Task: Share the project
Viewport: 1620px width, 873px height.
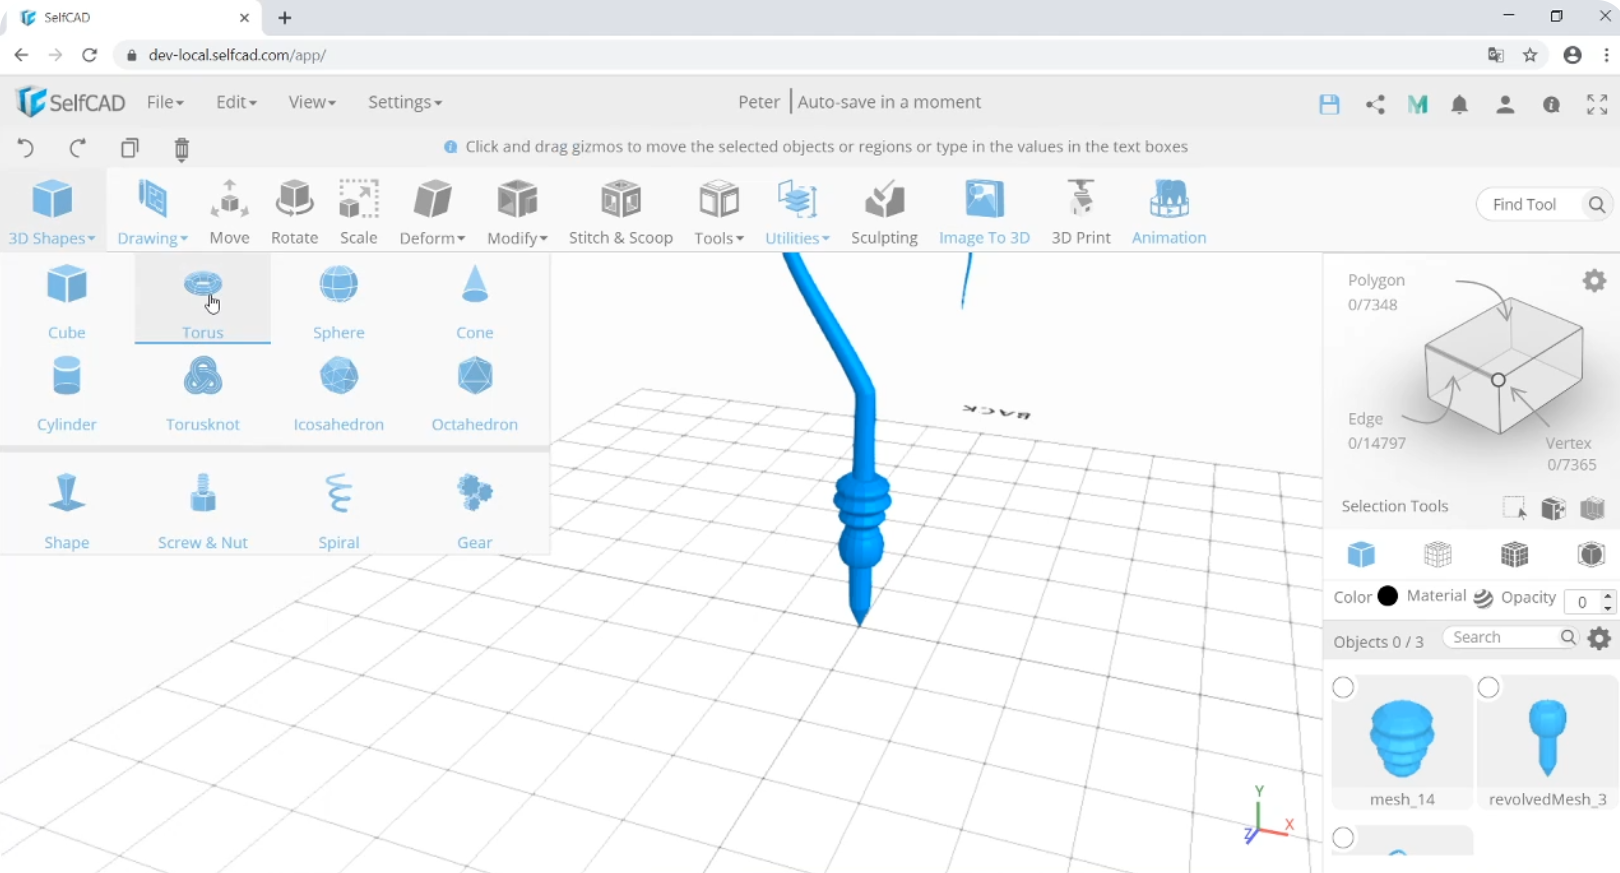Action: click(x=1375, y=104)
